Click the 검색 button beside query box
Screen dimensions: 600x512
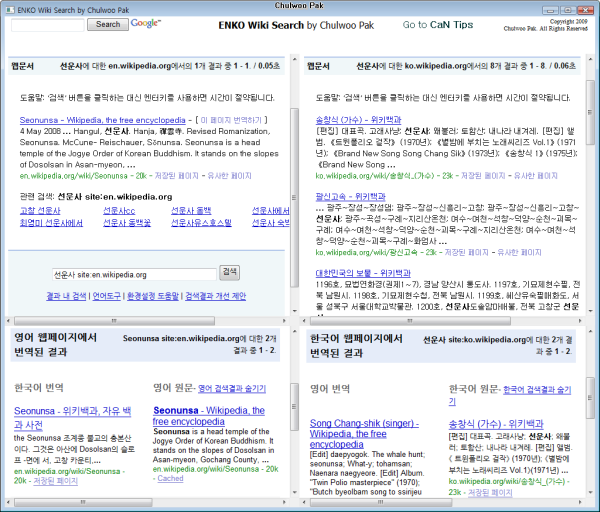pyautogui.click(x=230, y=272)
